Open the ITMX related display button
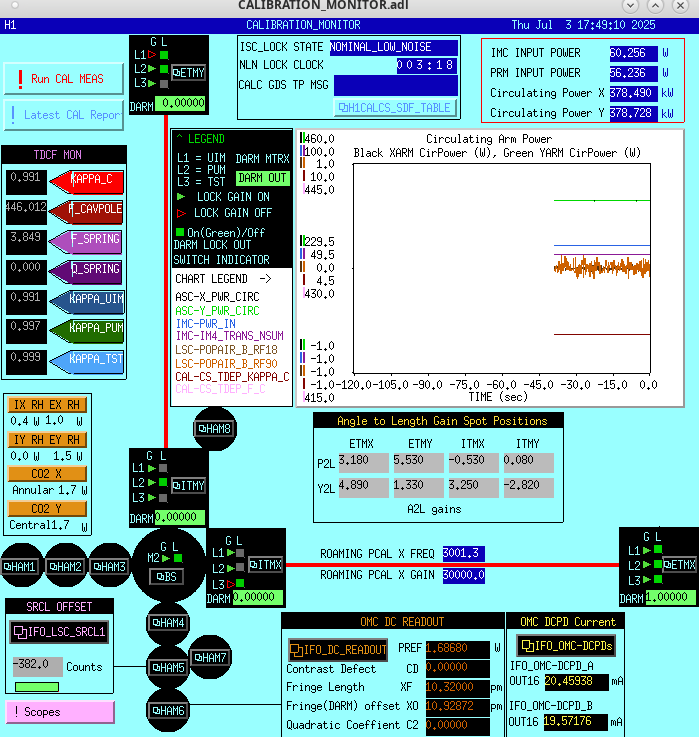 tap(266, 565)
